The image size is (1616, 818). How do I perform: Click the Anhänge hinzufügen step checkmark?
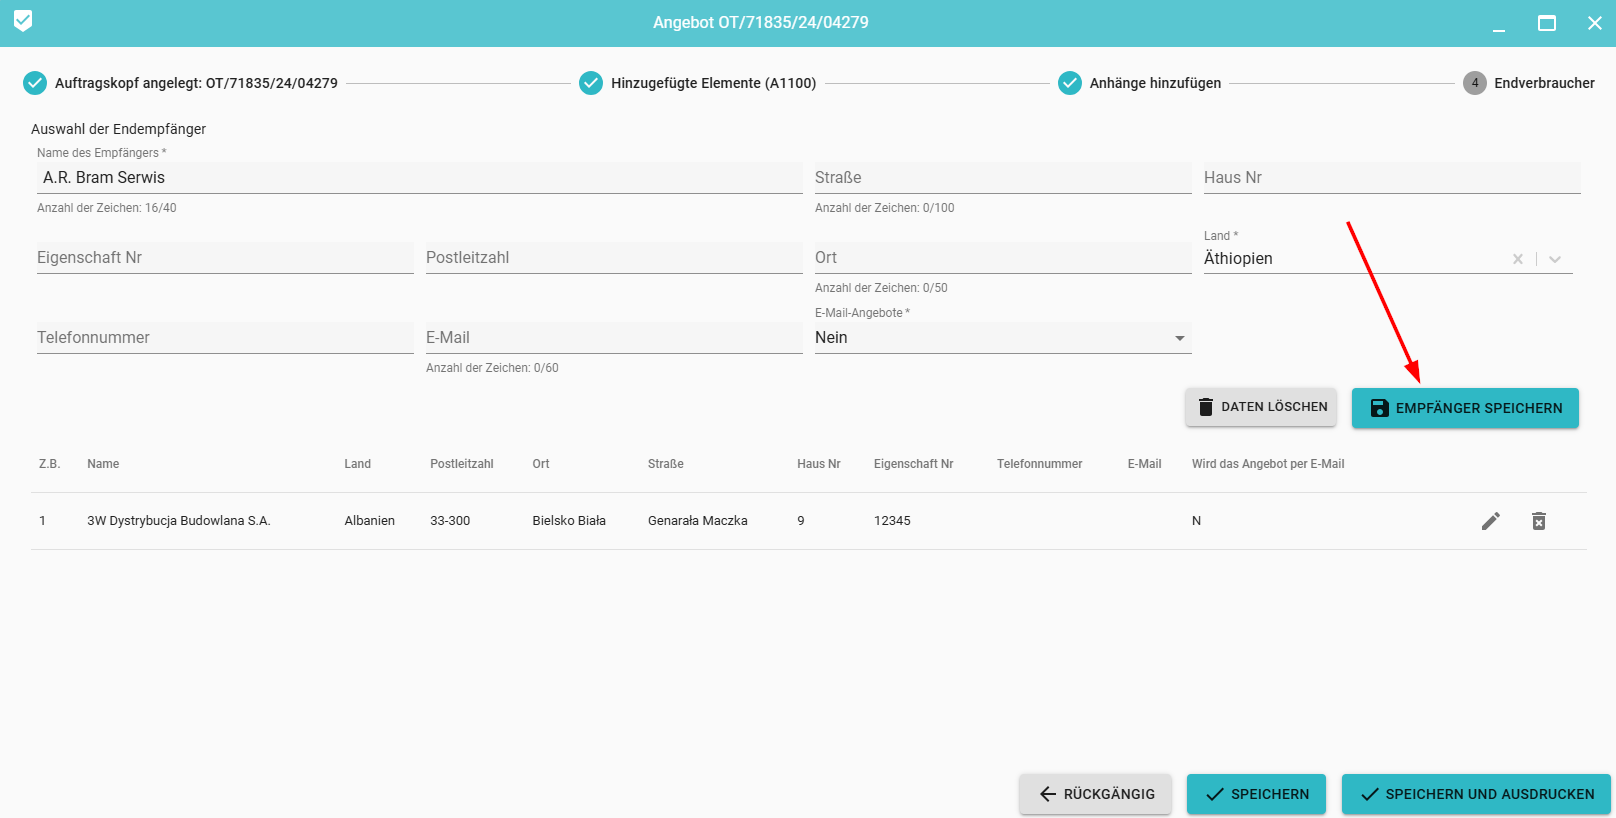1069,83
